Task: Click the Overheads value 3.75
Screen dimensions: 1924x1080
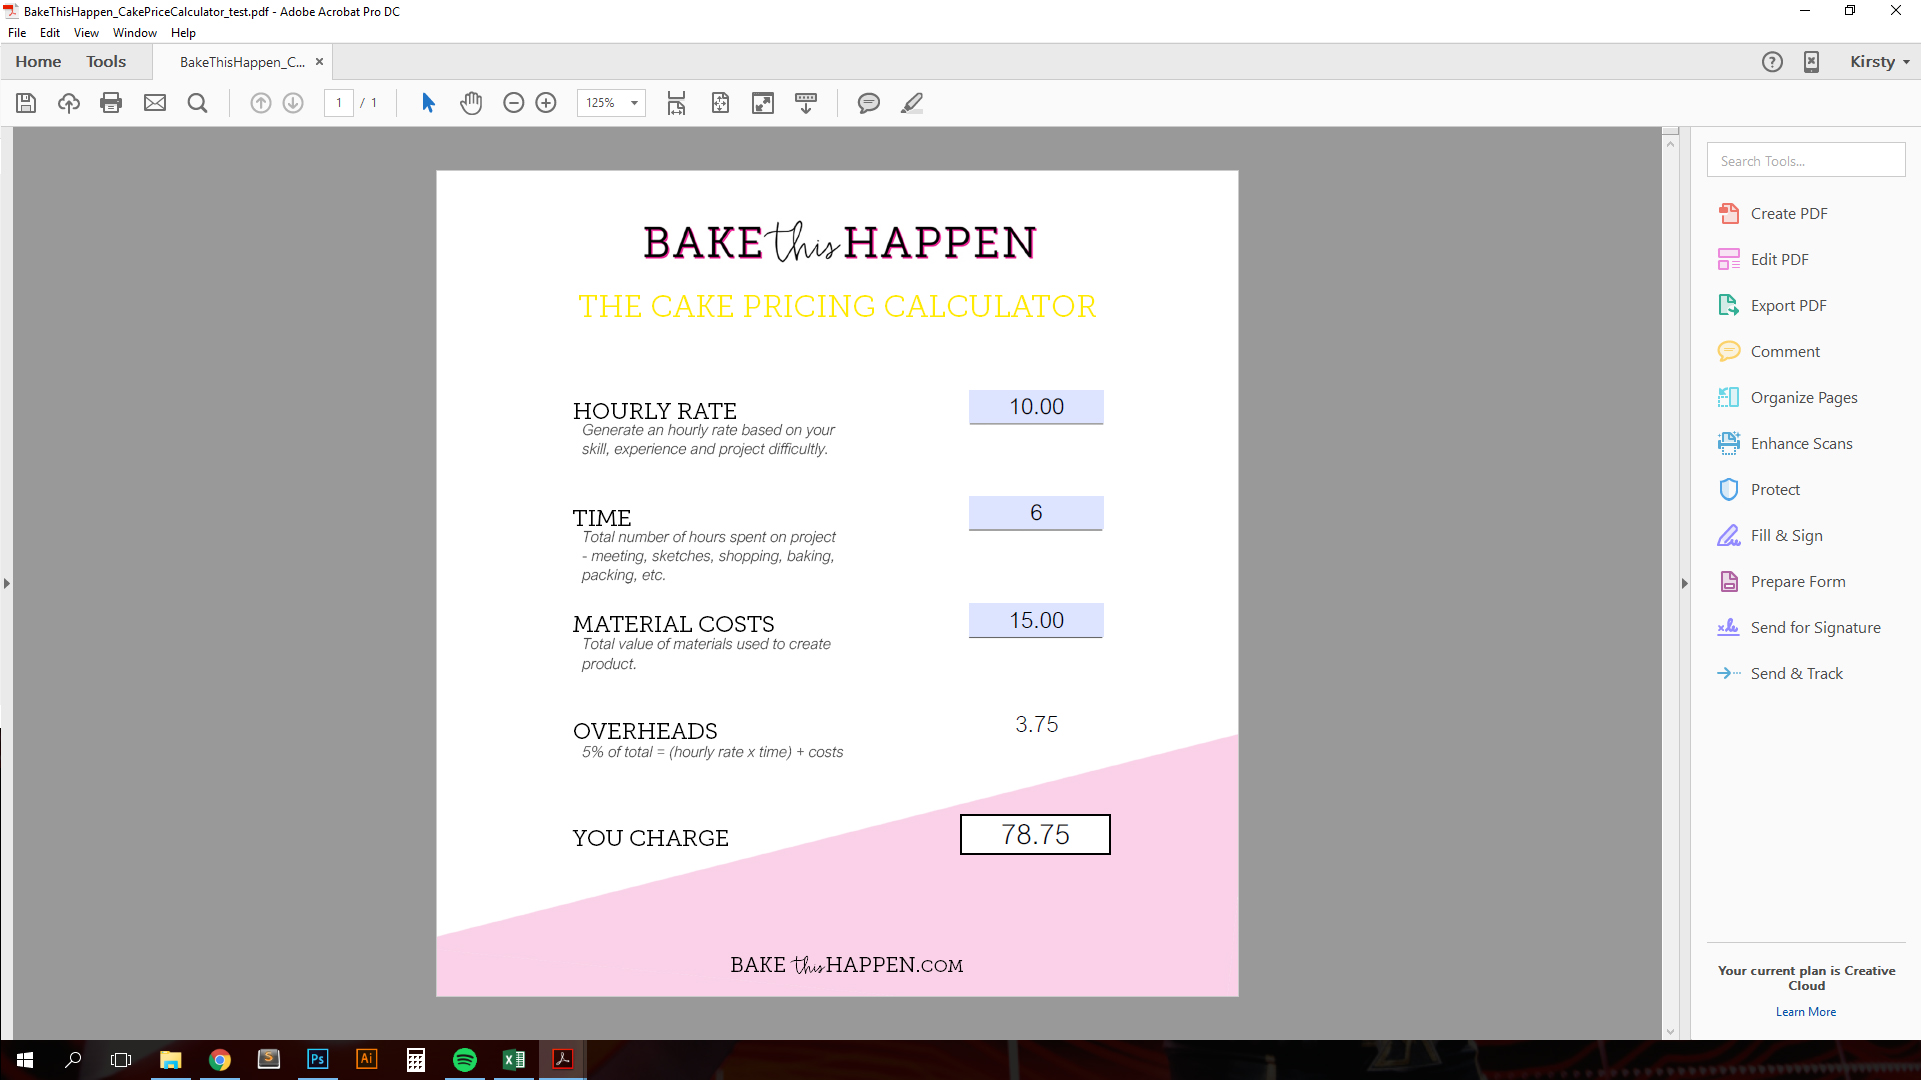Action: pos(1036,724)
